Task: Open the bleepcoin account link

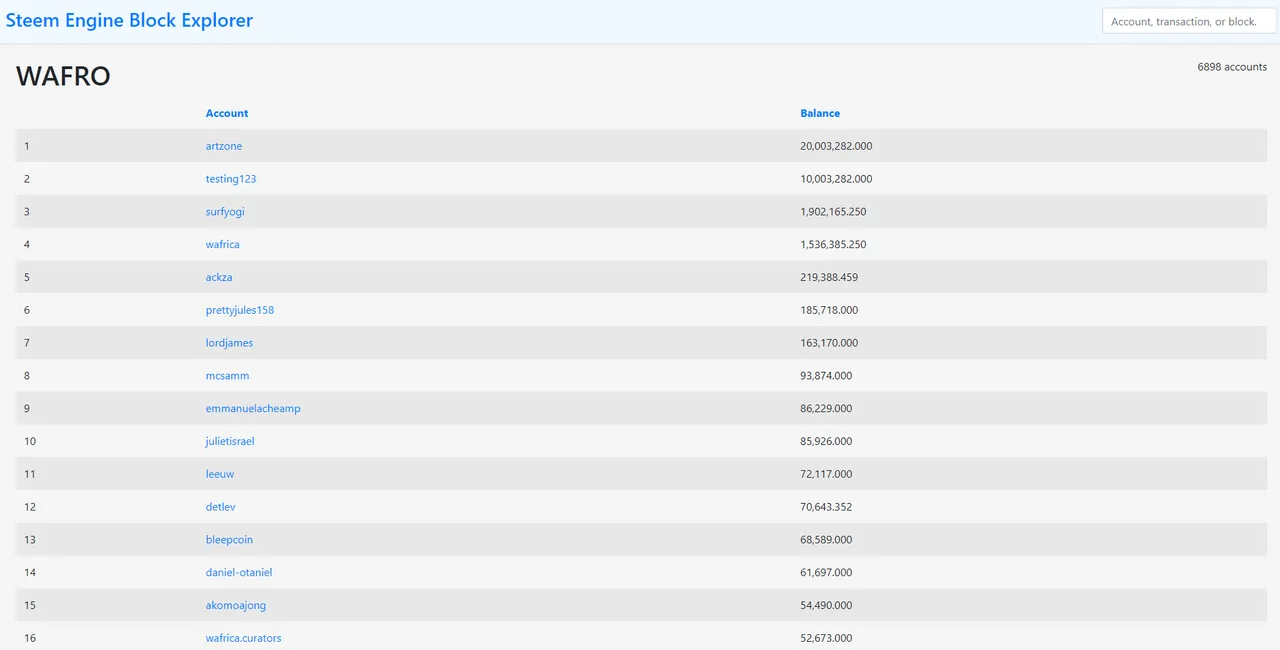Action: click(229, 540)
